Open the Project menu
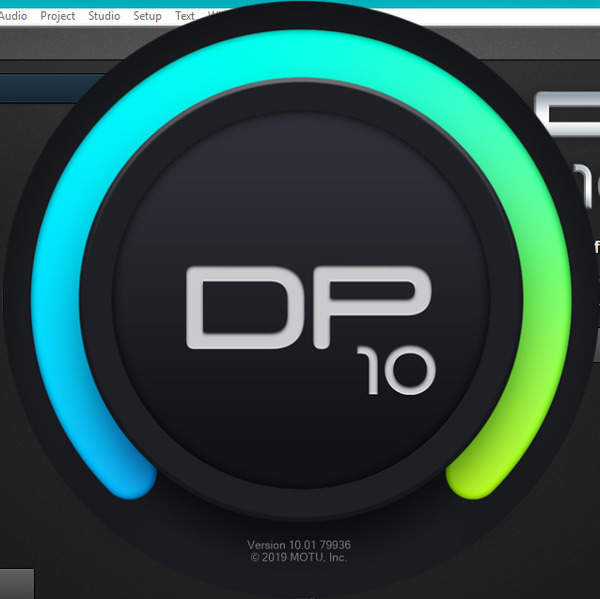Screen dimensions: 600x599 57,16
